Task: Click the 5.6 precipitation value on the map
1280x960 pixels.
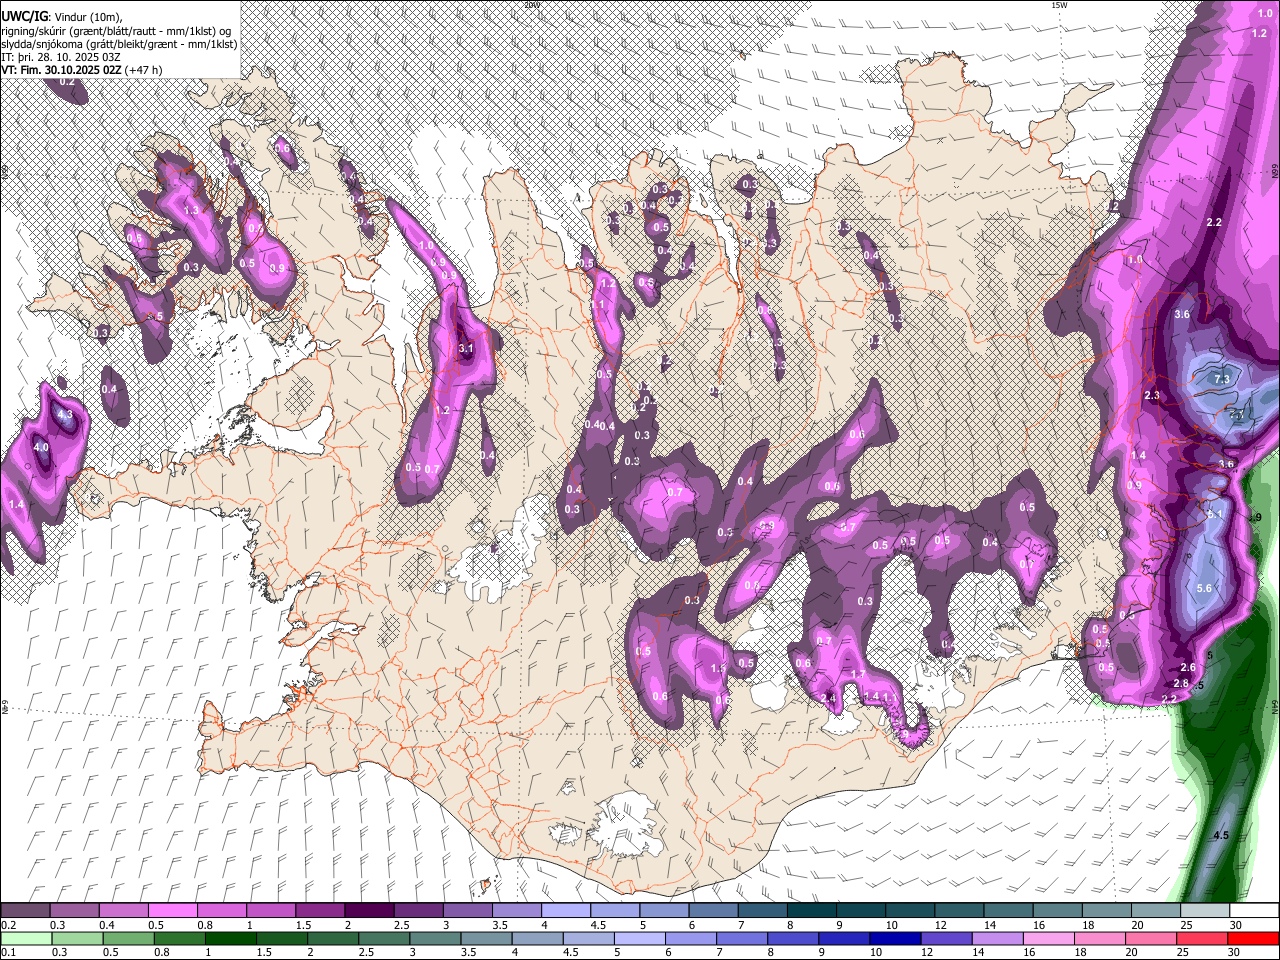Action: [1204, 588]
